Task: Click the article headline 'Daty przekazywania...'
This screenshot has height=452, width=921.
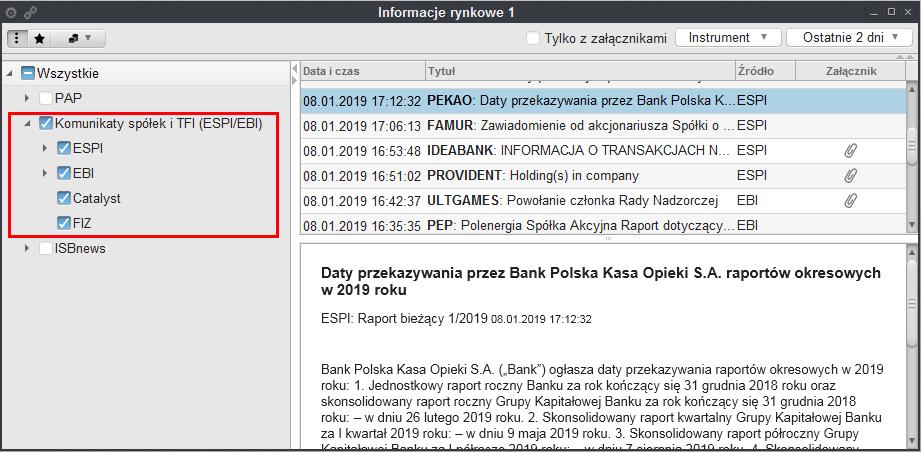Action: pyautogui.click(x=601, y=281)
